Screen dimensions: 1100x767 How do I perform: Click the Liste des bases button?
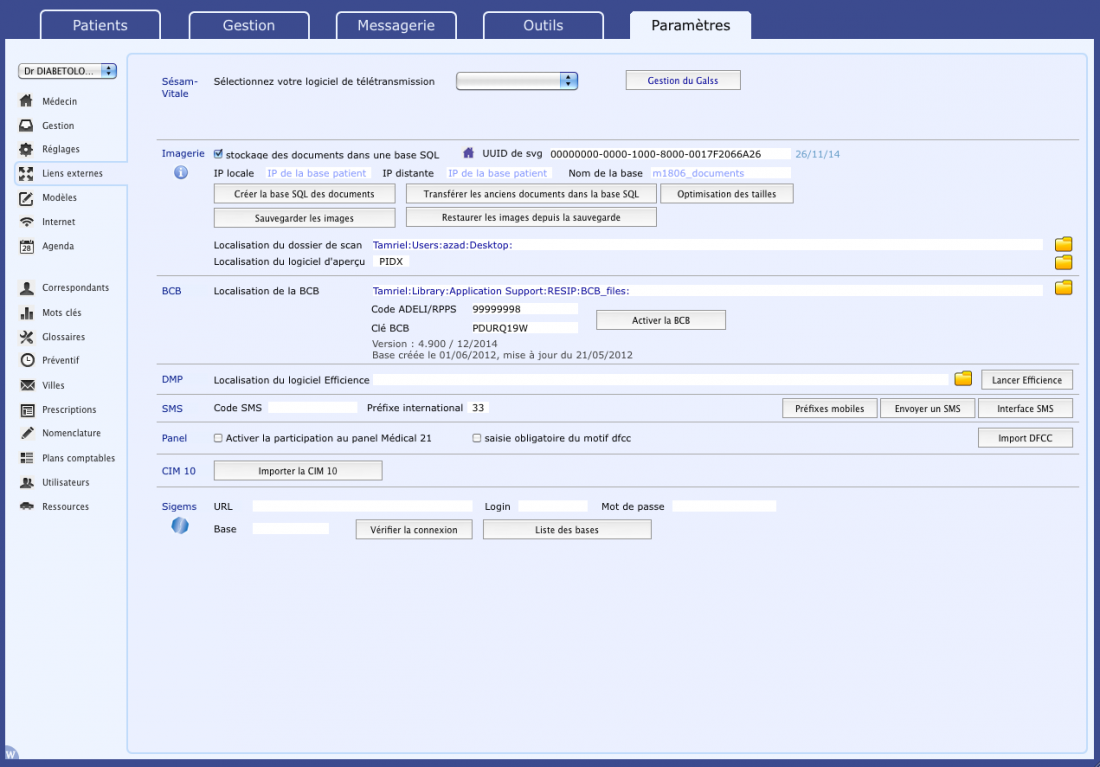click(x=567, y=530)
